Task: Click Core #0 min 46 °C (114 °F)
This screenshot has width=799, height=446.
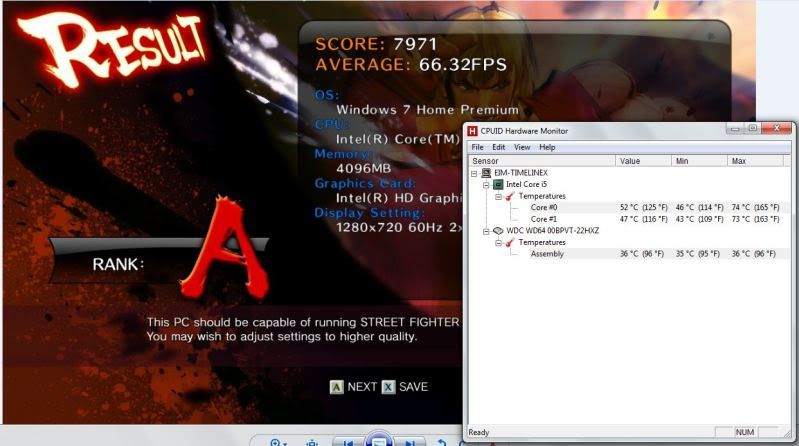Action: pos(699,207)
